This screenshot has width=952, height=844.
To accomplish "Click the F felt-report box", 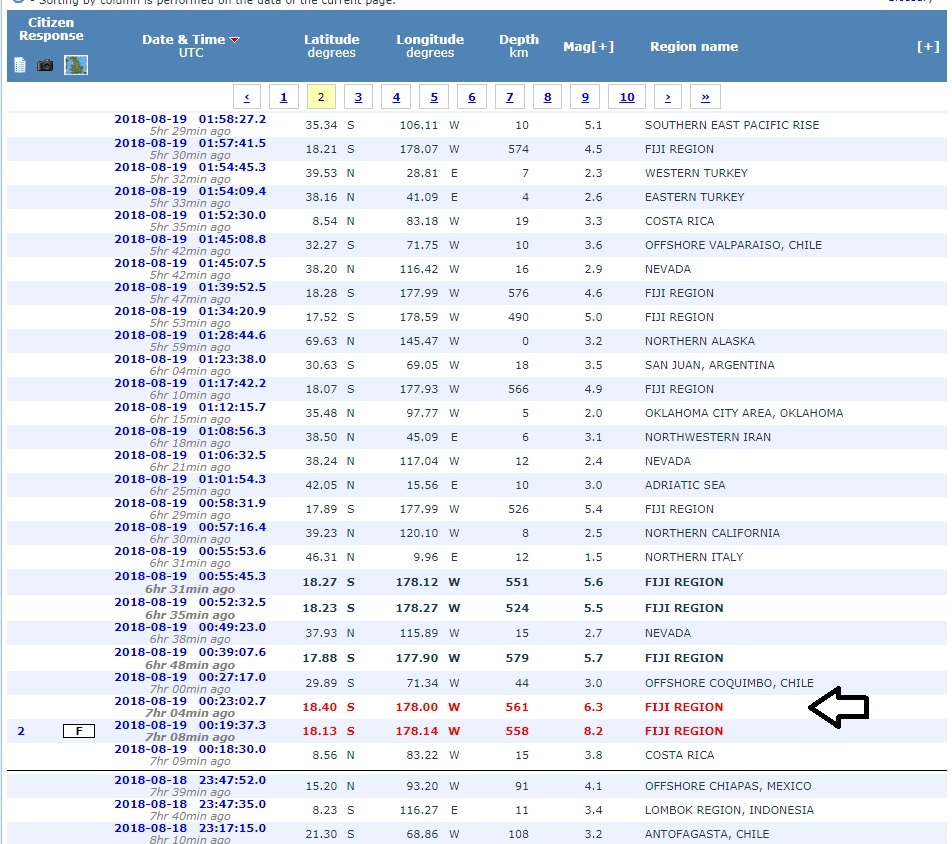I will pos(79,731).
